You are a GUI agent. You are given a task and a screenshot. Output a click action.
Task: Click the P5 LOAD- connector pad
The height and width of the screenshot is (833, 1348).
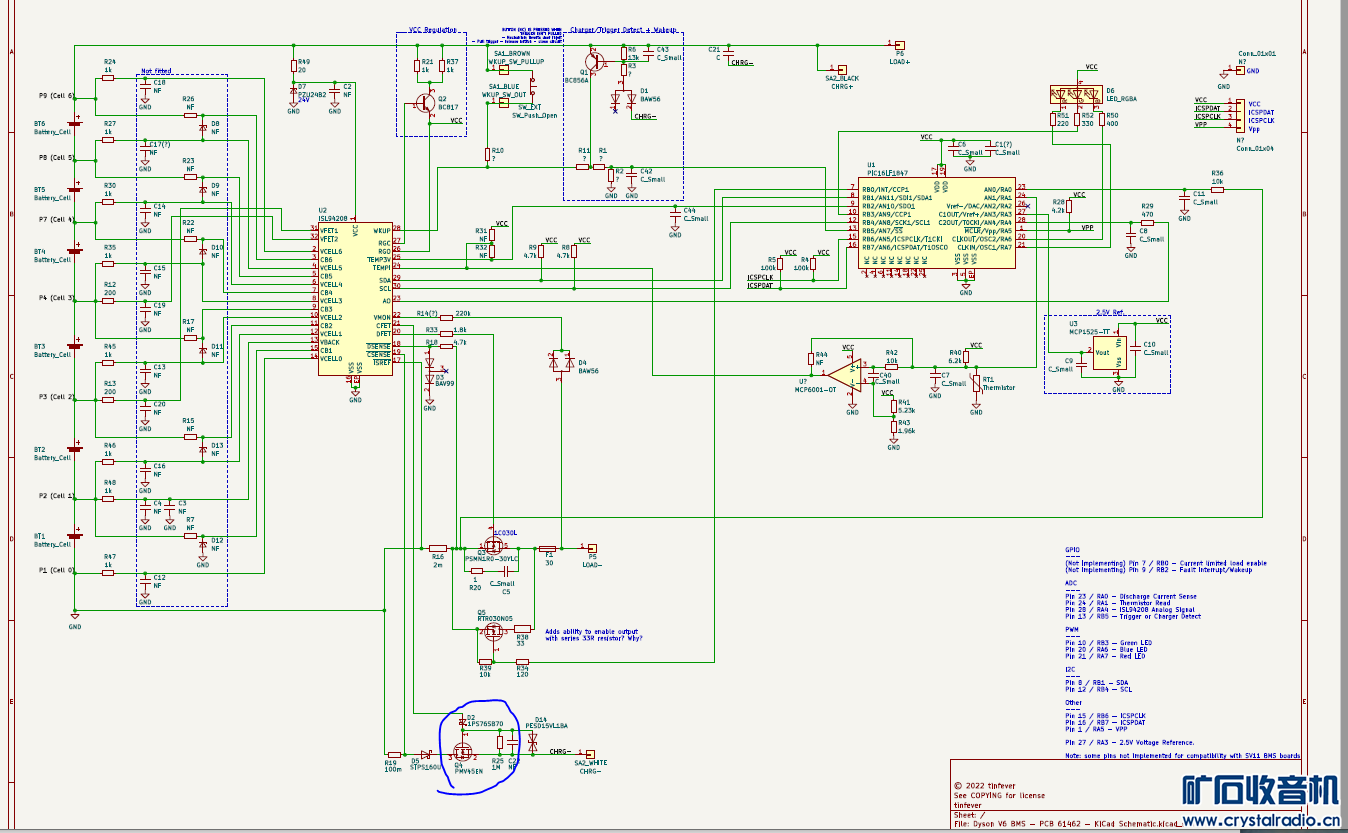[591, 547]
